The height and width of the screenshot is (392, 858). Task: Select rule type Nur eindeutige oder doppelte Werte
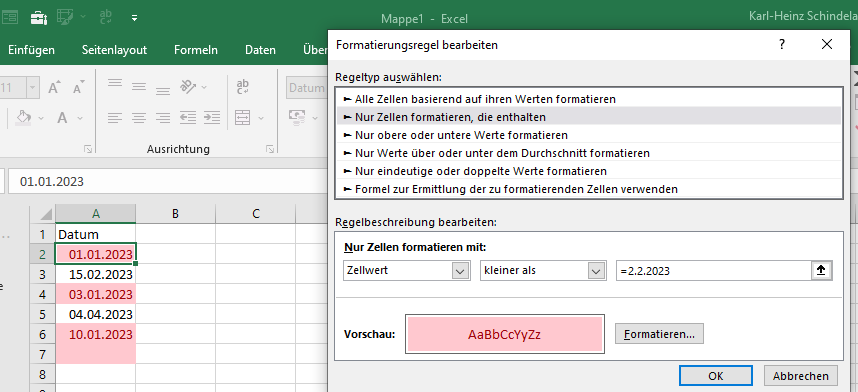point(589,171)
